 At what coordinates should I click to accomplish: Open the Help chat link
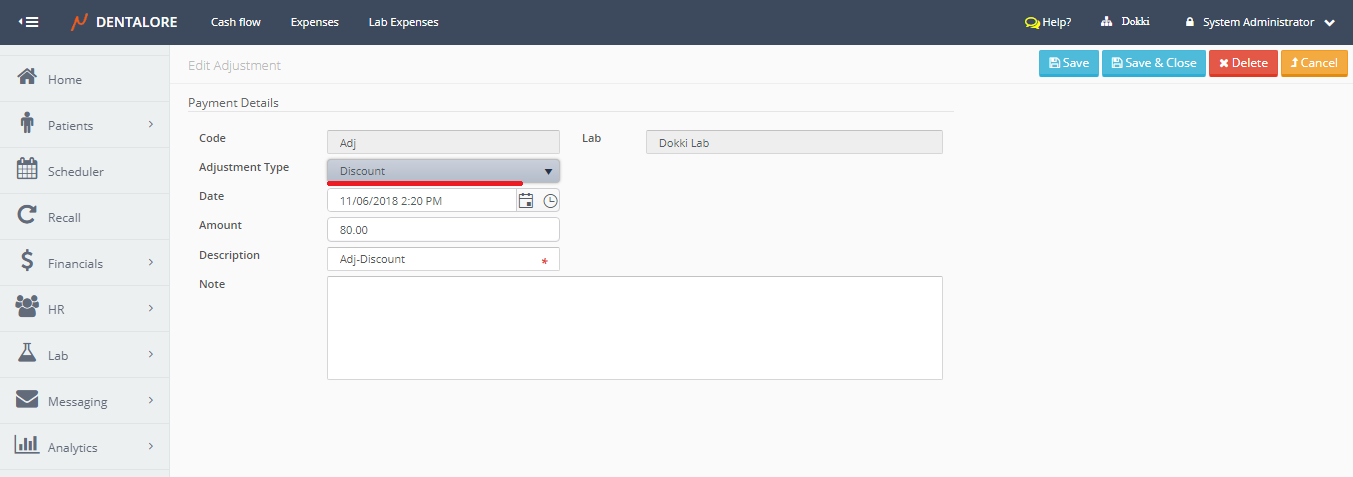coord(1048,22)
